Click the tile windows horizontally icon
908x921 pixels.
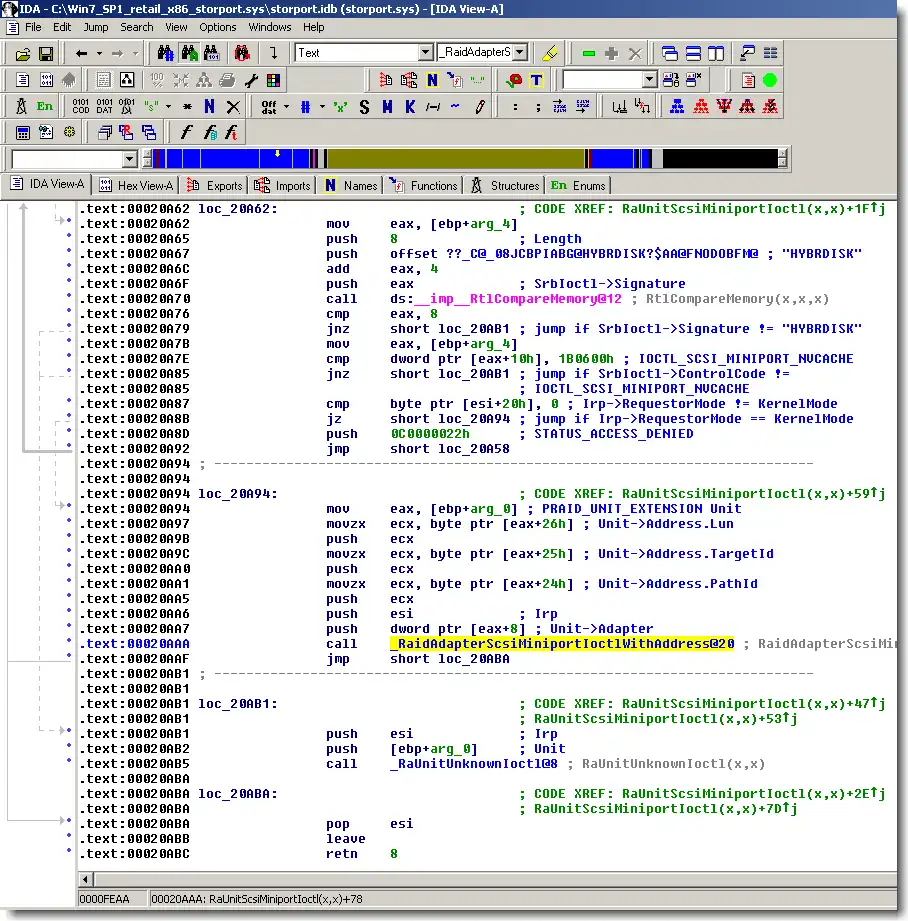click(693, 53)
